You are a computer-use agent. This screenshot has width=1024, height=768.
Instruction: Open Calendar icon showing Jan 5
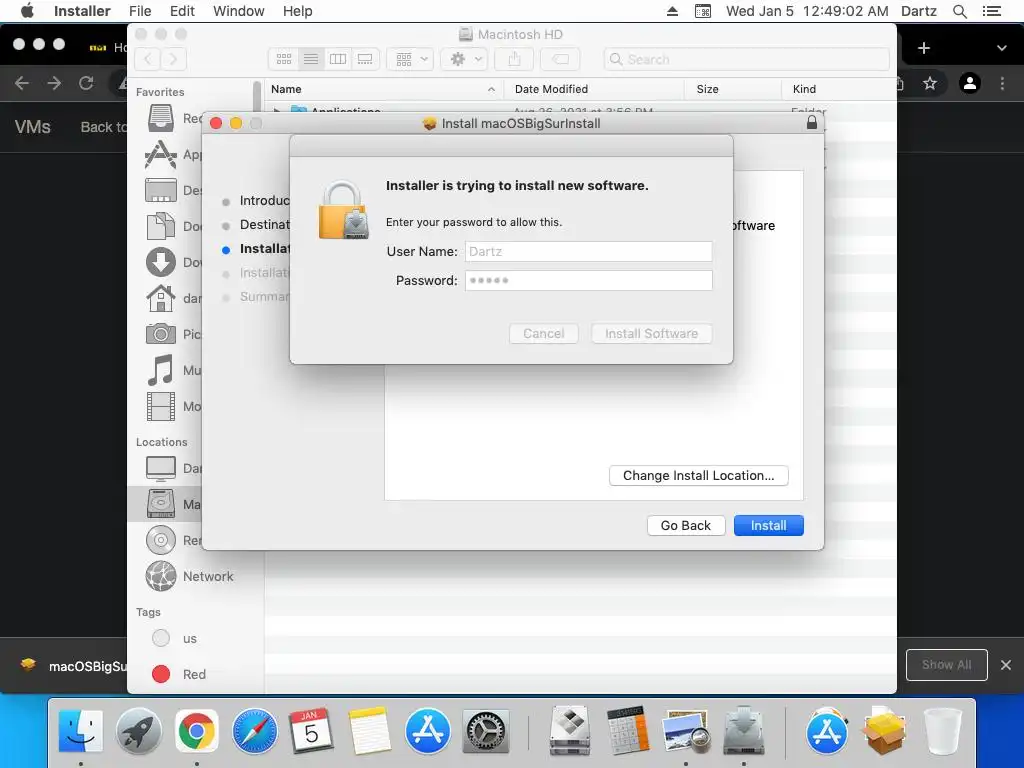(312, 731)
